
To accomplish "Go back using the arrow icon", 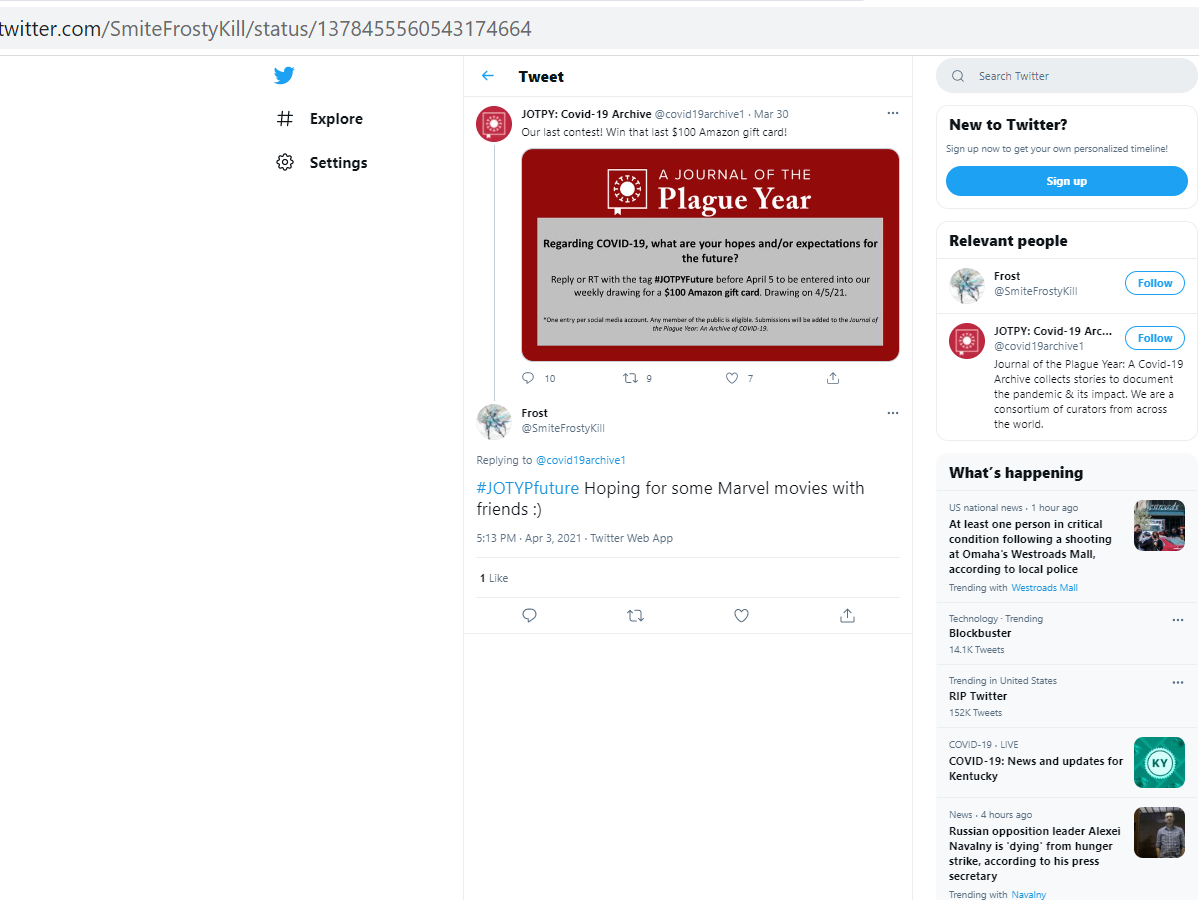I will (488, 76).
